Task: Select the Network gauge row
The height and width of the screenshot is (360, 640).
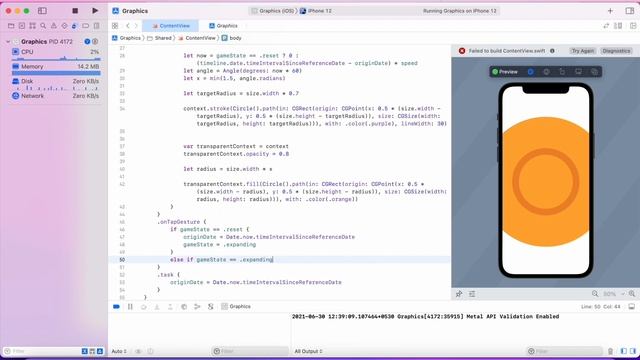Action: [x=56, y=96]
